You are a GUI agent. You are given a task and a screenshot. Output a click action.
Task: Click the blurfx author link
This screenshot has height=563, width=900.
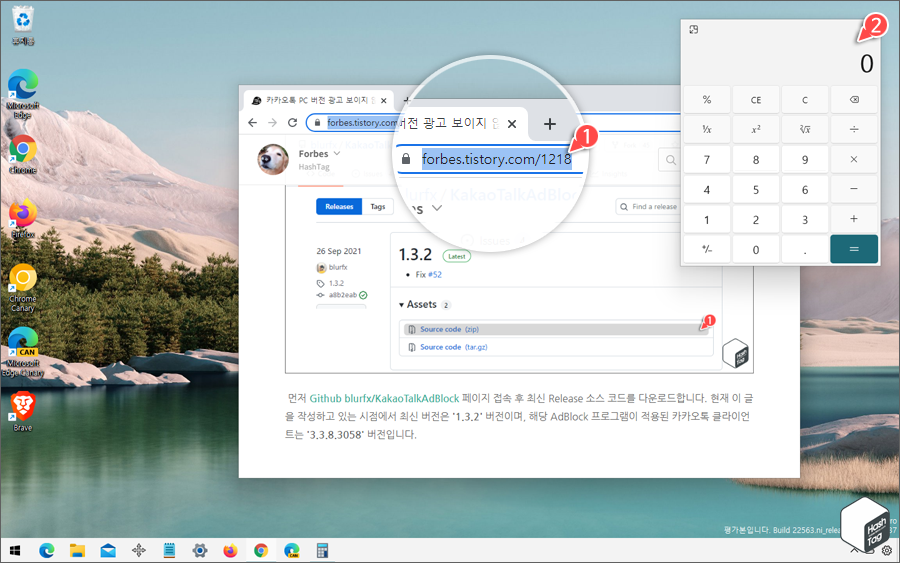click(338, 267)
